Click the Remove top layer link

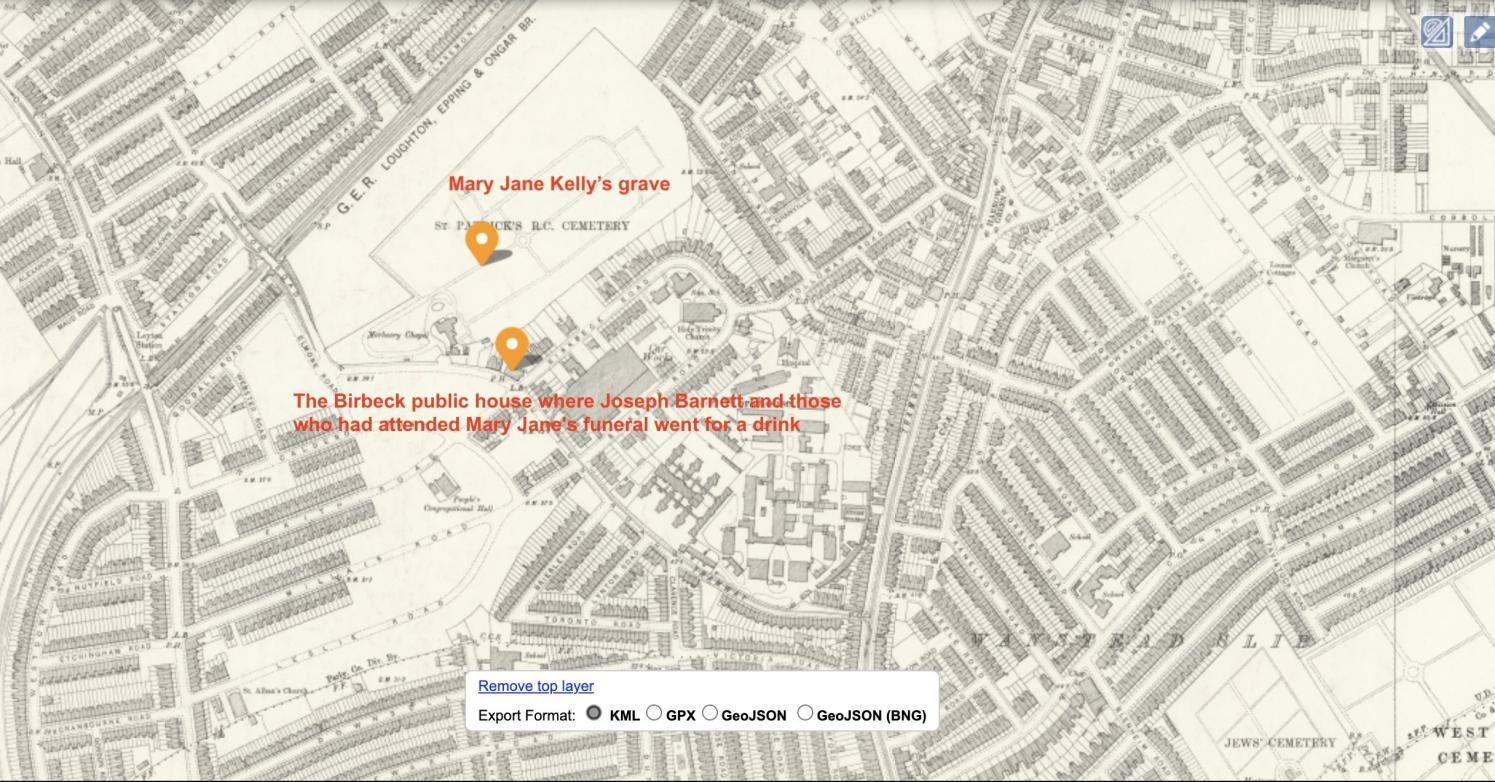(536, 686)
